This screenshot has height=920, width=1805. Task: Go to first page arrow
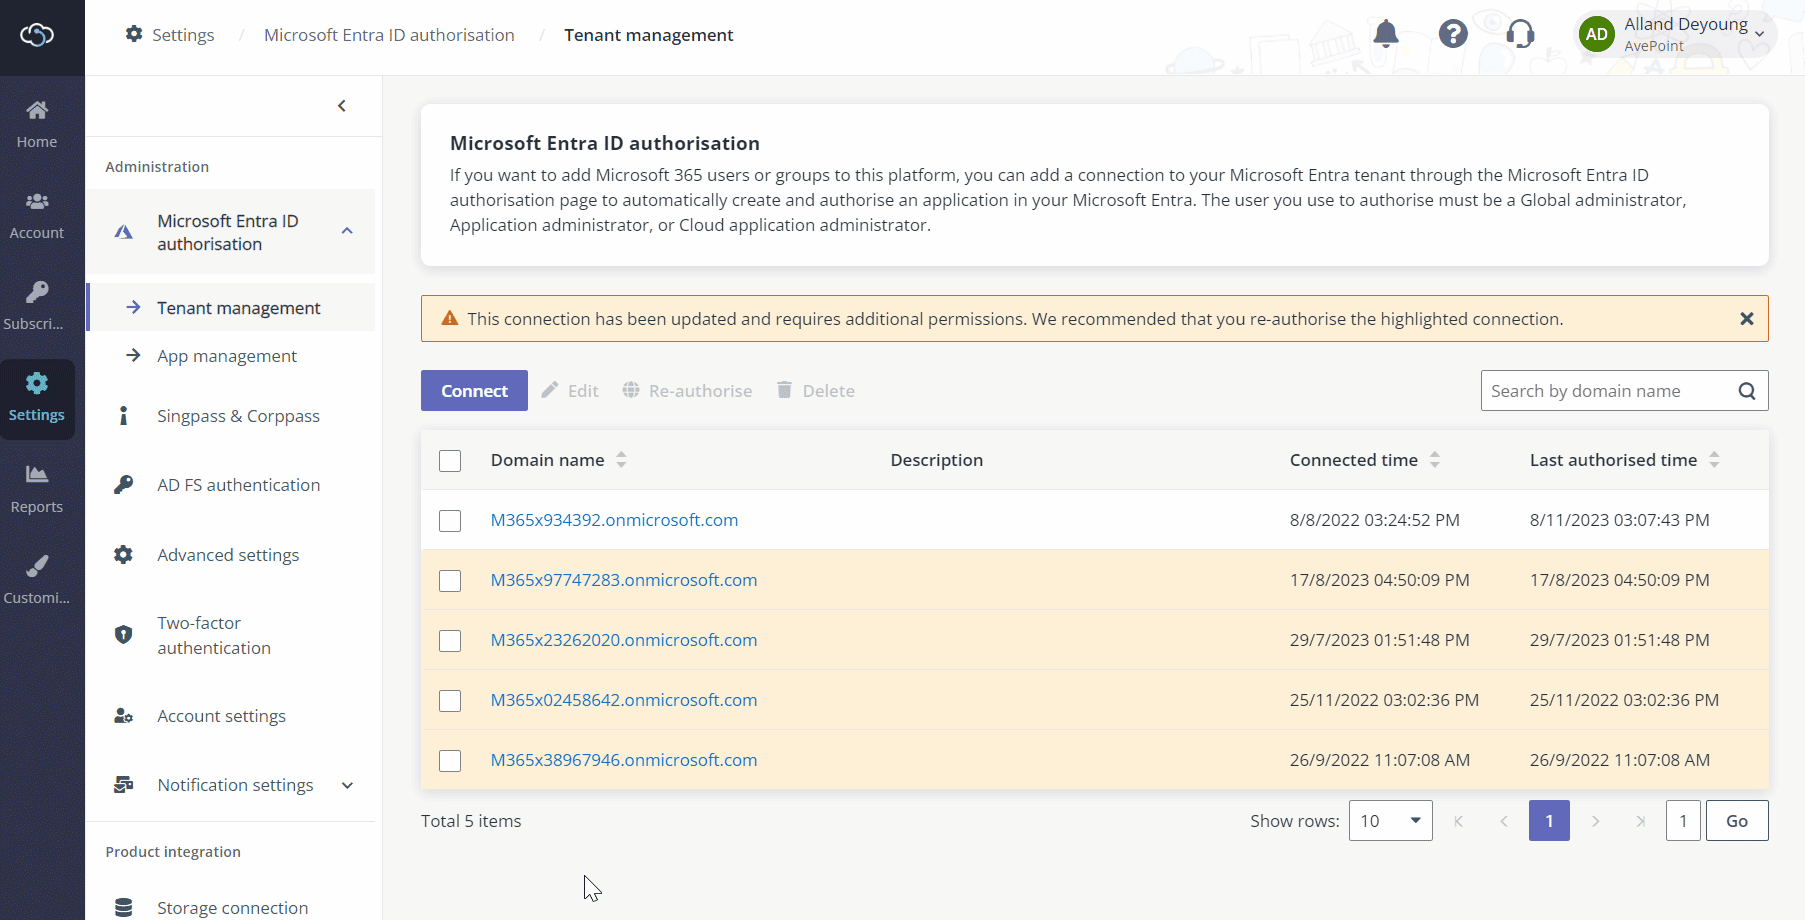point(1458,821)
